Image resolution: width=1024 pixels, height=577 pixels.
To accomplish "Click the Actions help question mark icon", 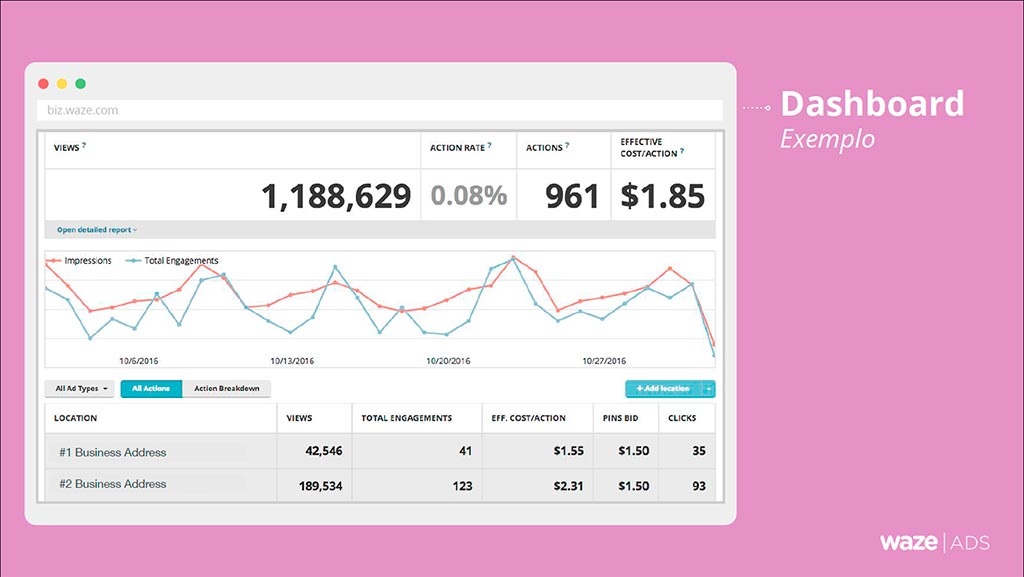I will click(x=567, y=145).
